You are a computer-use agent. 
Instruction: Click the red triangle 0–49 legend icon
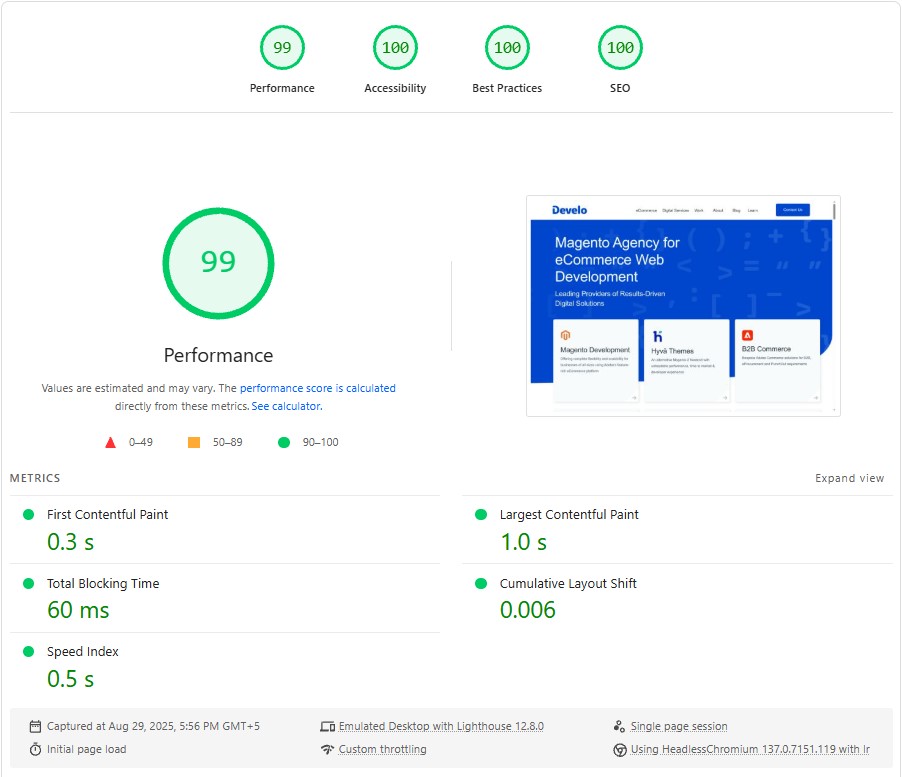[x=111, y=442]
